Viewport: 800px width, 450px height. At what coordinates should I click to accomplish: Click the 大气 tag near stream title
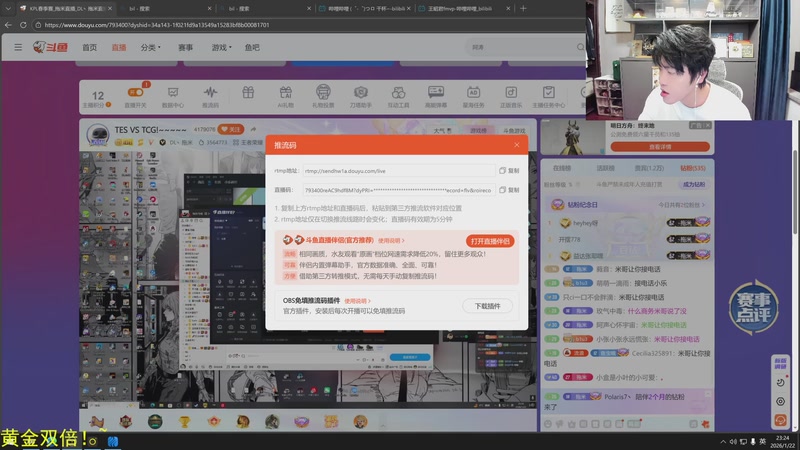pyautogui.click(x=442, y=131)
